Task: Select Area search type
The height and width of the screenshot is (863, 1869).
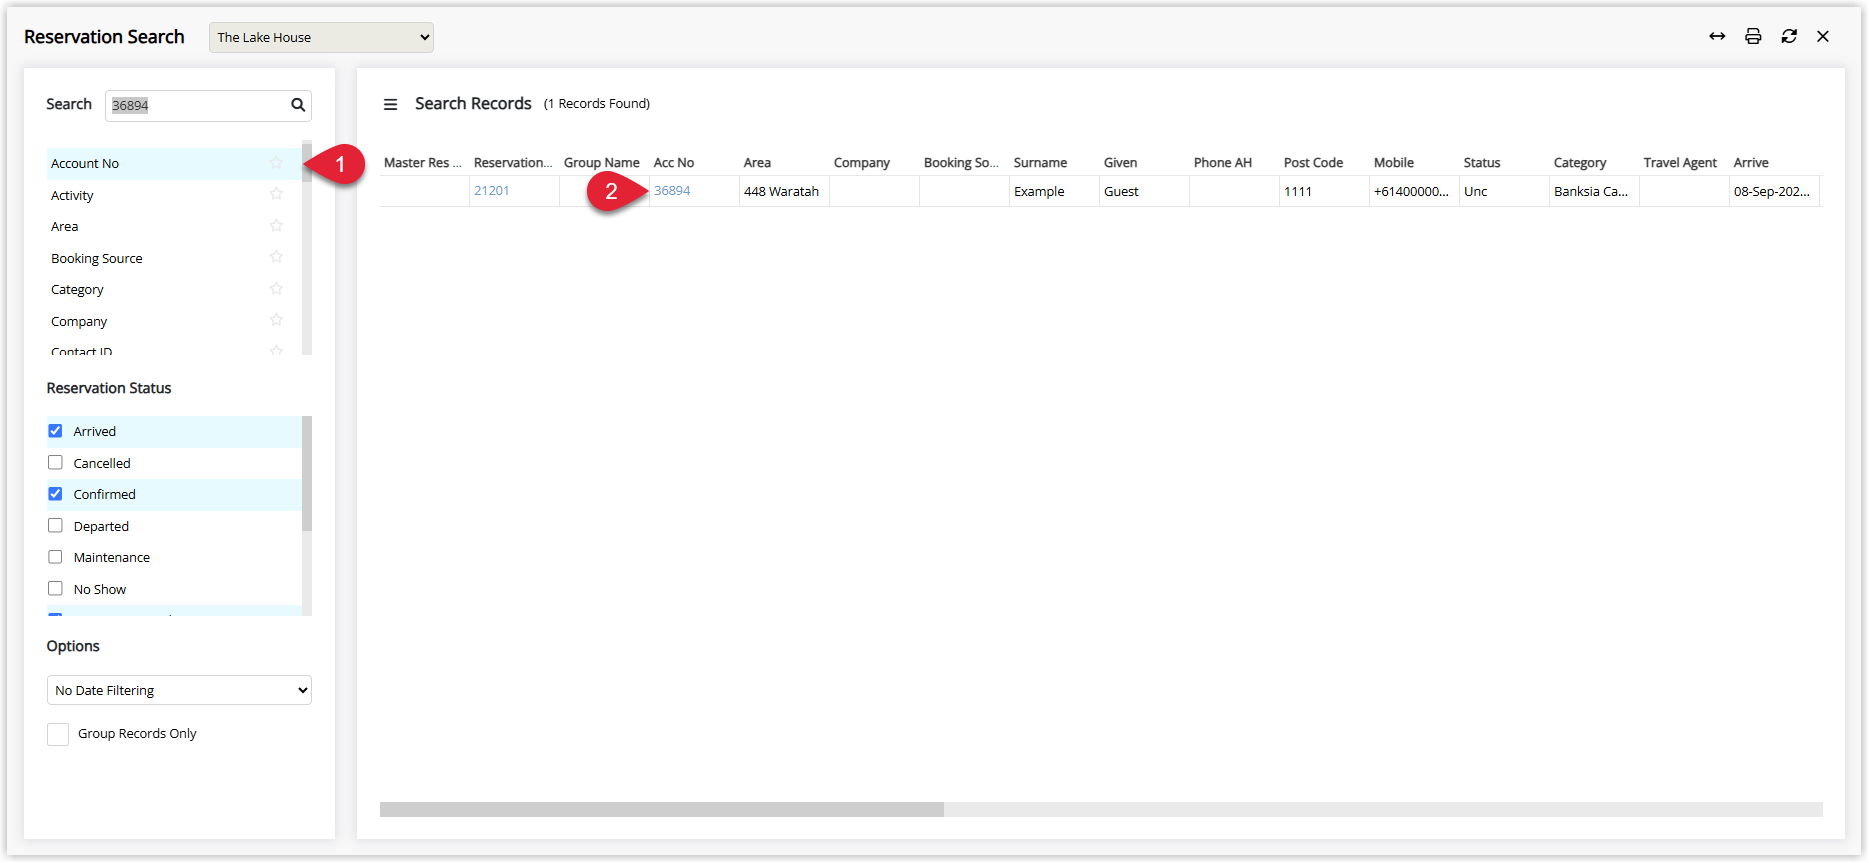Action: pyautogui.click(x=174, y=227)
